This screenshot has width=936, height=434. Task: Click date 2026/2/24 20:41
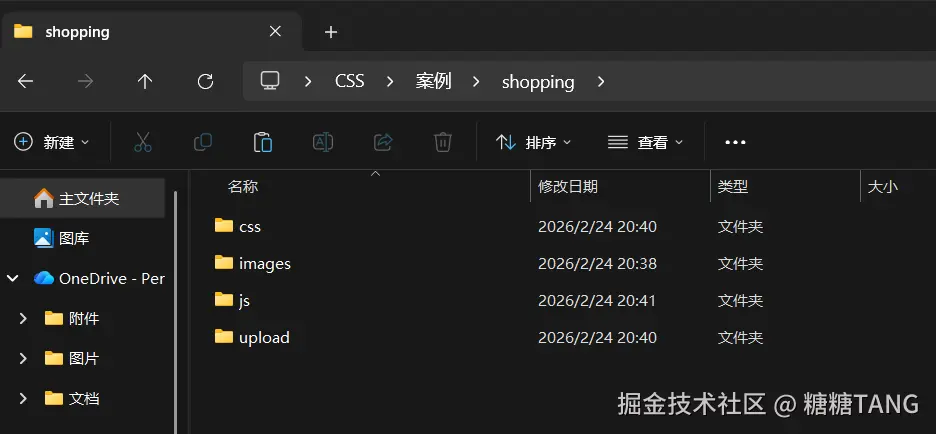597,300
